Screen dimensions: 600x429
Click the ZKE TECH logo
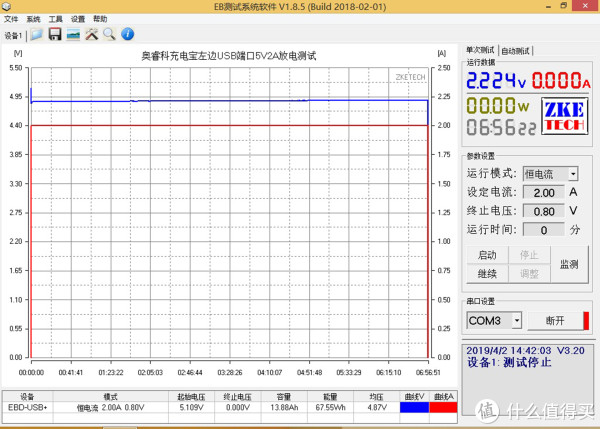coord(564,116)
